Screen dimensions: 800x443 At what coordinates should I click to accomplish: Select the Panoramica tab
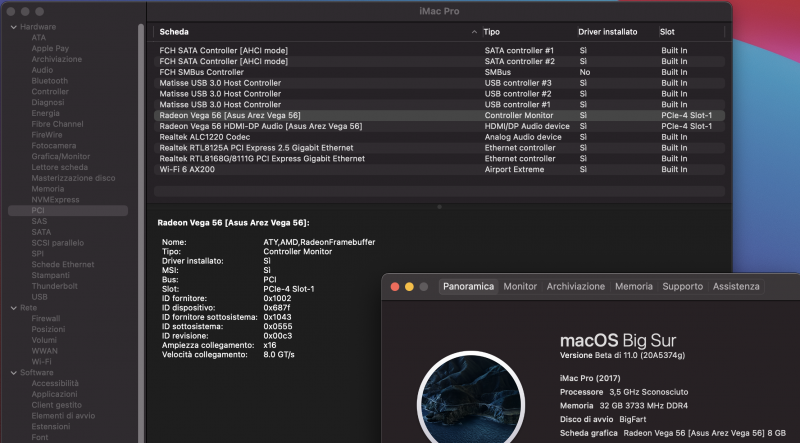468,286
